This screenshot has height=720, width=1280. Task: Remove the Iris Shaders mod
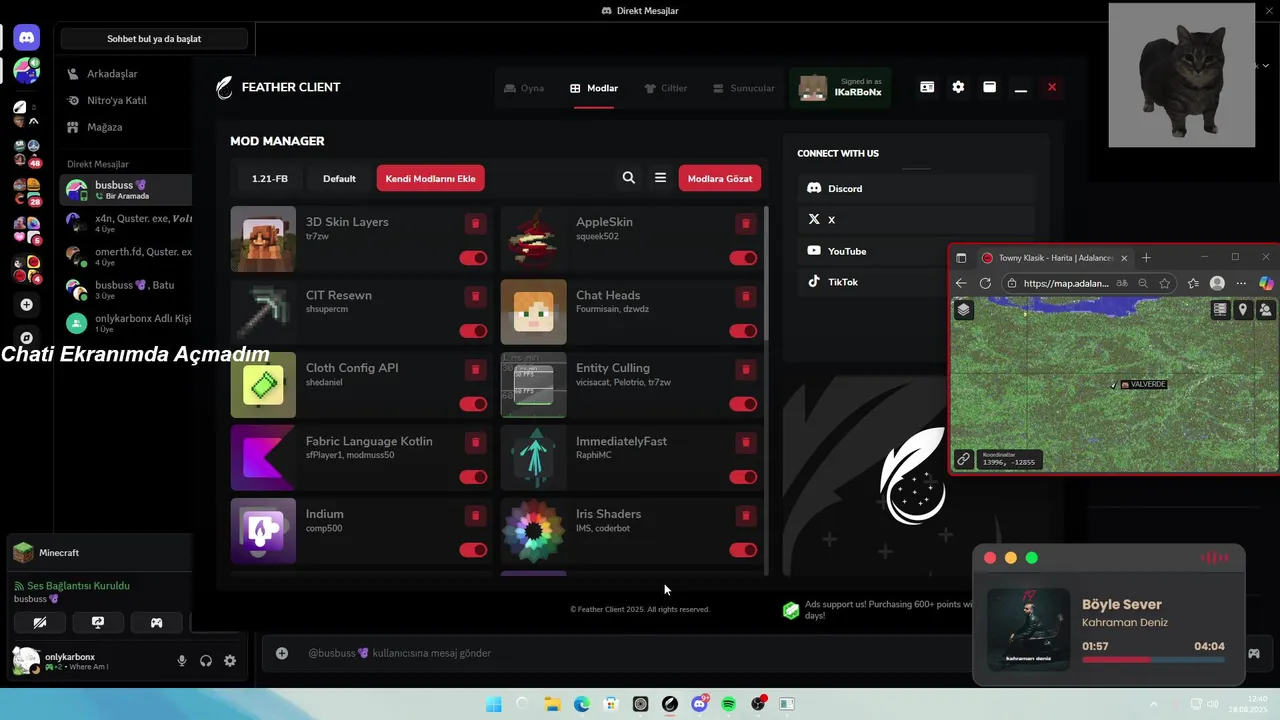(x=745, y=515)
